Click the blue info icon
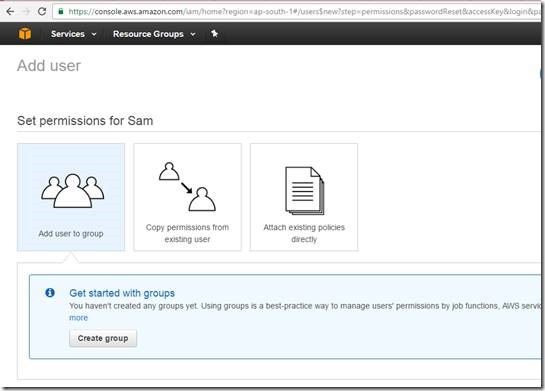545x391 pixels. [x=50, y=293]
